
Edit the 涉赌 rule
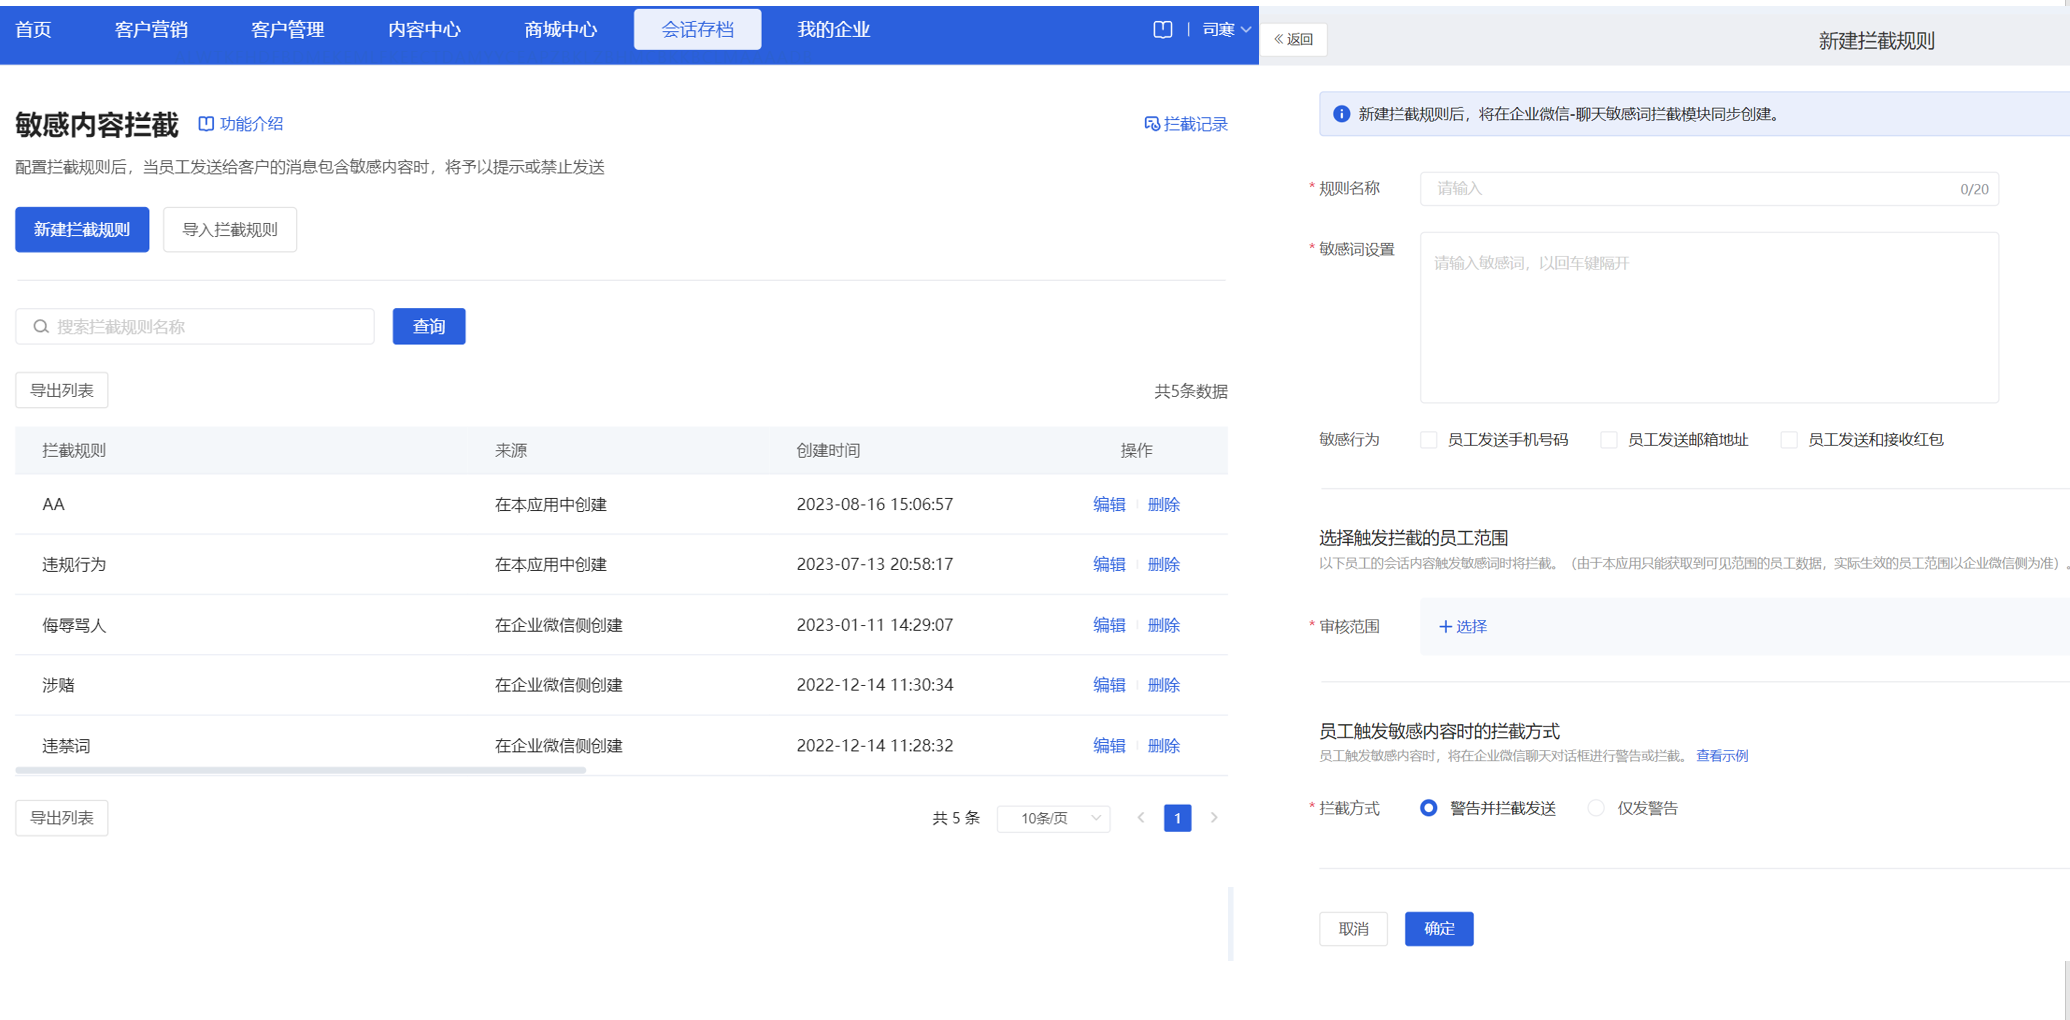(1109, 685)
